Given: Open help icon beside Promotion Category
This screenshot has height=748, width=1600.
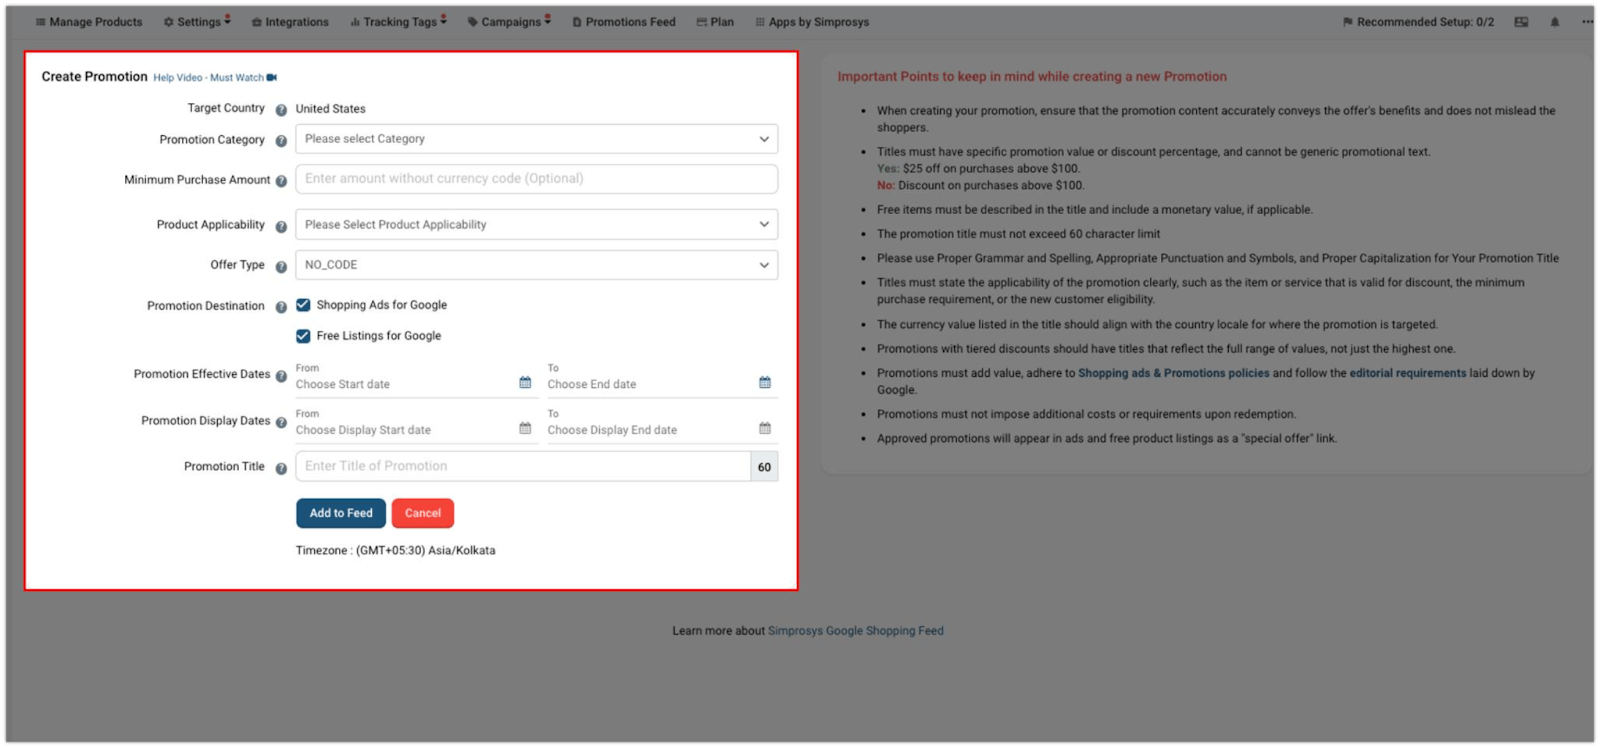Looking at the screenshot, I should pos(281,141).
